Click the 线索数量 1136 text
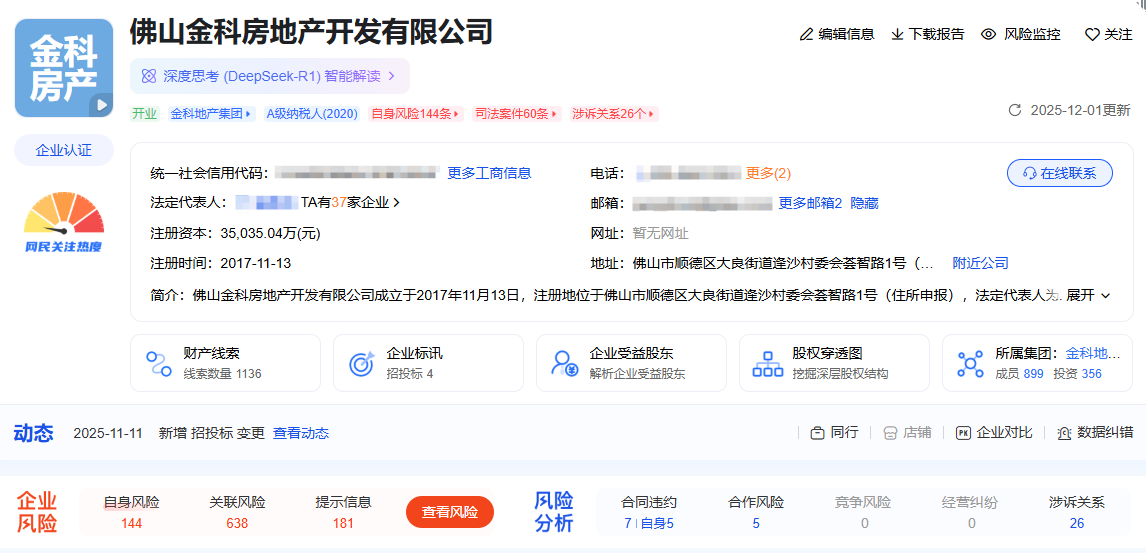This screenshot has height=553, width=1146. click(x=222, y=374)
